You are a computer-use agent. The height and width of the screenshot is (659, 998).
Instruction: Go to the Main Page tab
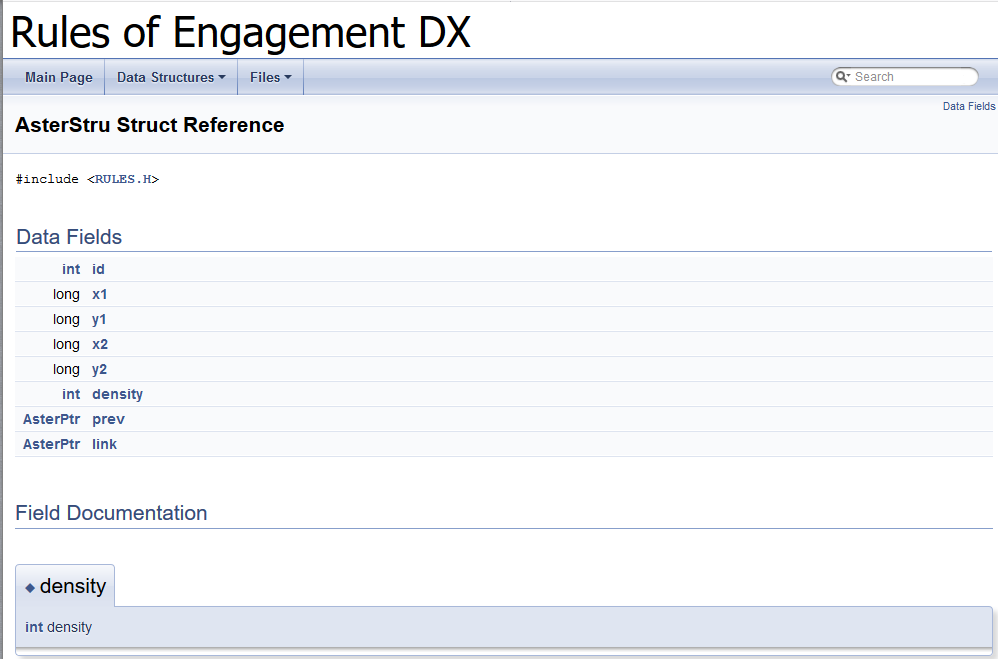coord(59,77)
